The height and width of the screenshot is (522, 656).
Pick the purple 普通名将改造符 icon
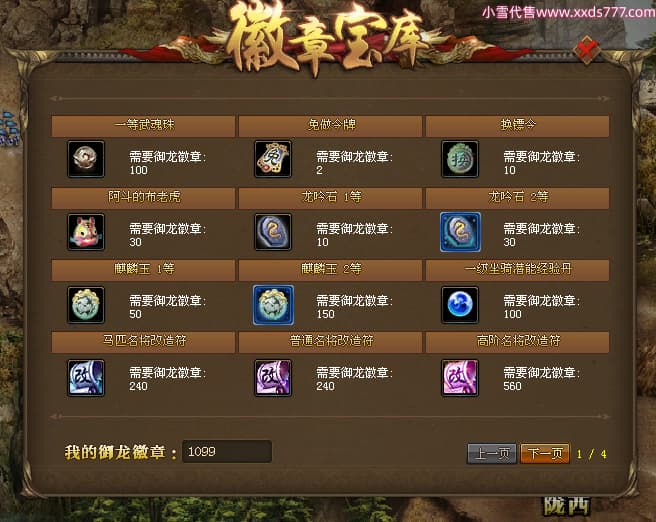pyautogui.click(x=273, y=378)
